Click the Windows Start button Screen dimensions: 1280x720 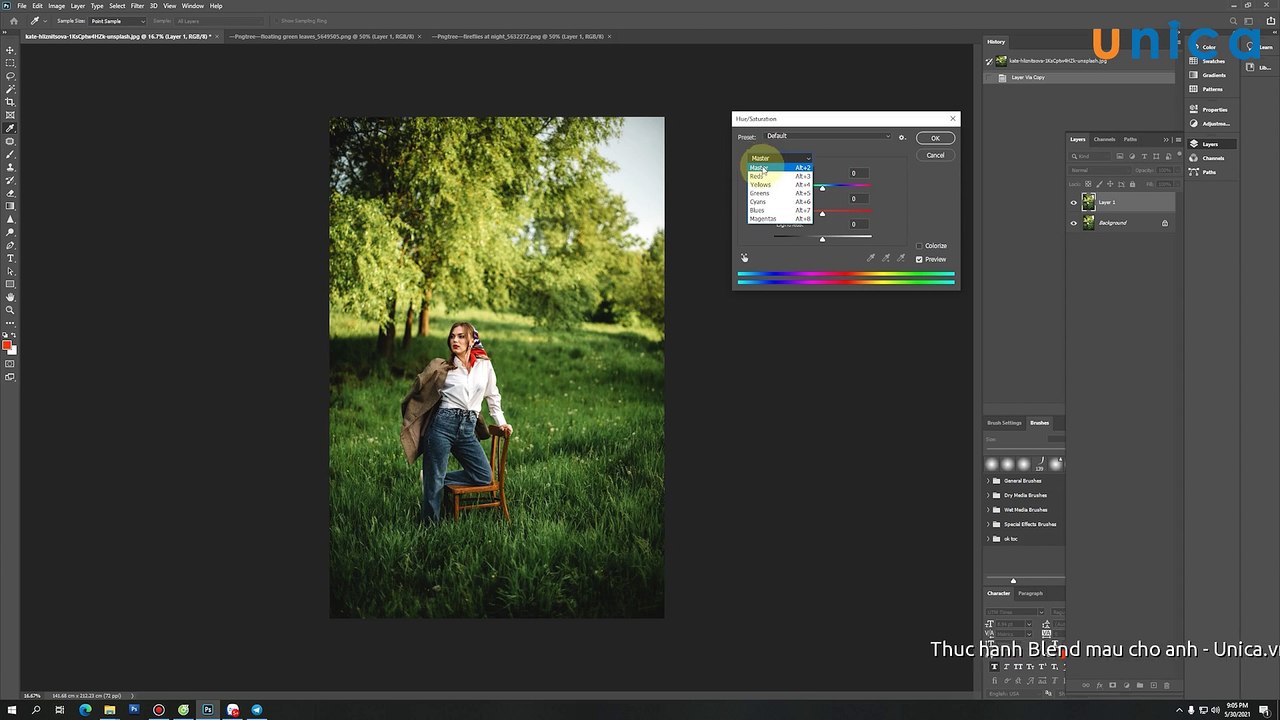11,710
